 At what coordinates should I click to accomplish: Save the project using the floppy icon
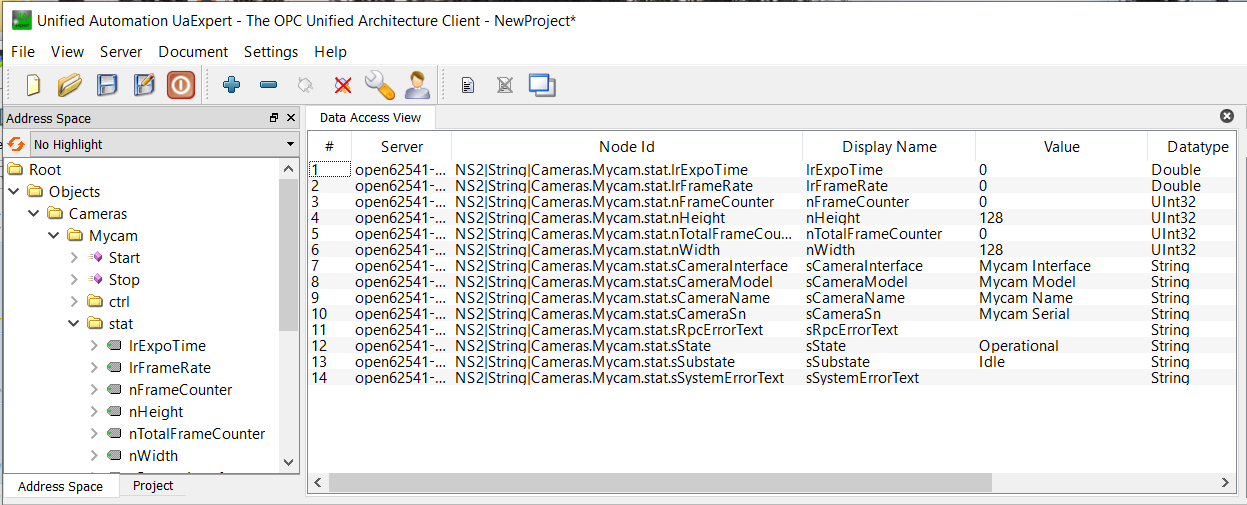click(107, 85)
